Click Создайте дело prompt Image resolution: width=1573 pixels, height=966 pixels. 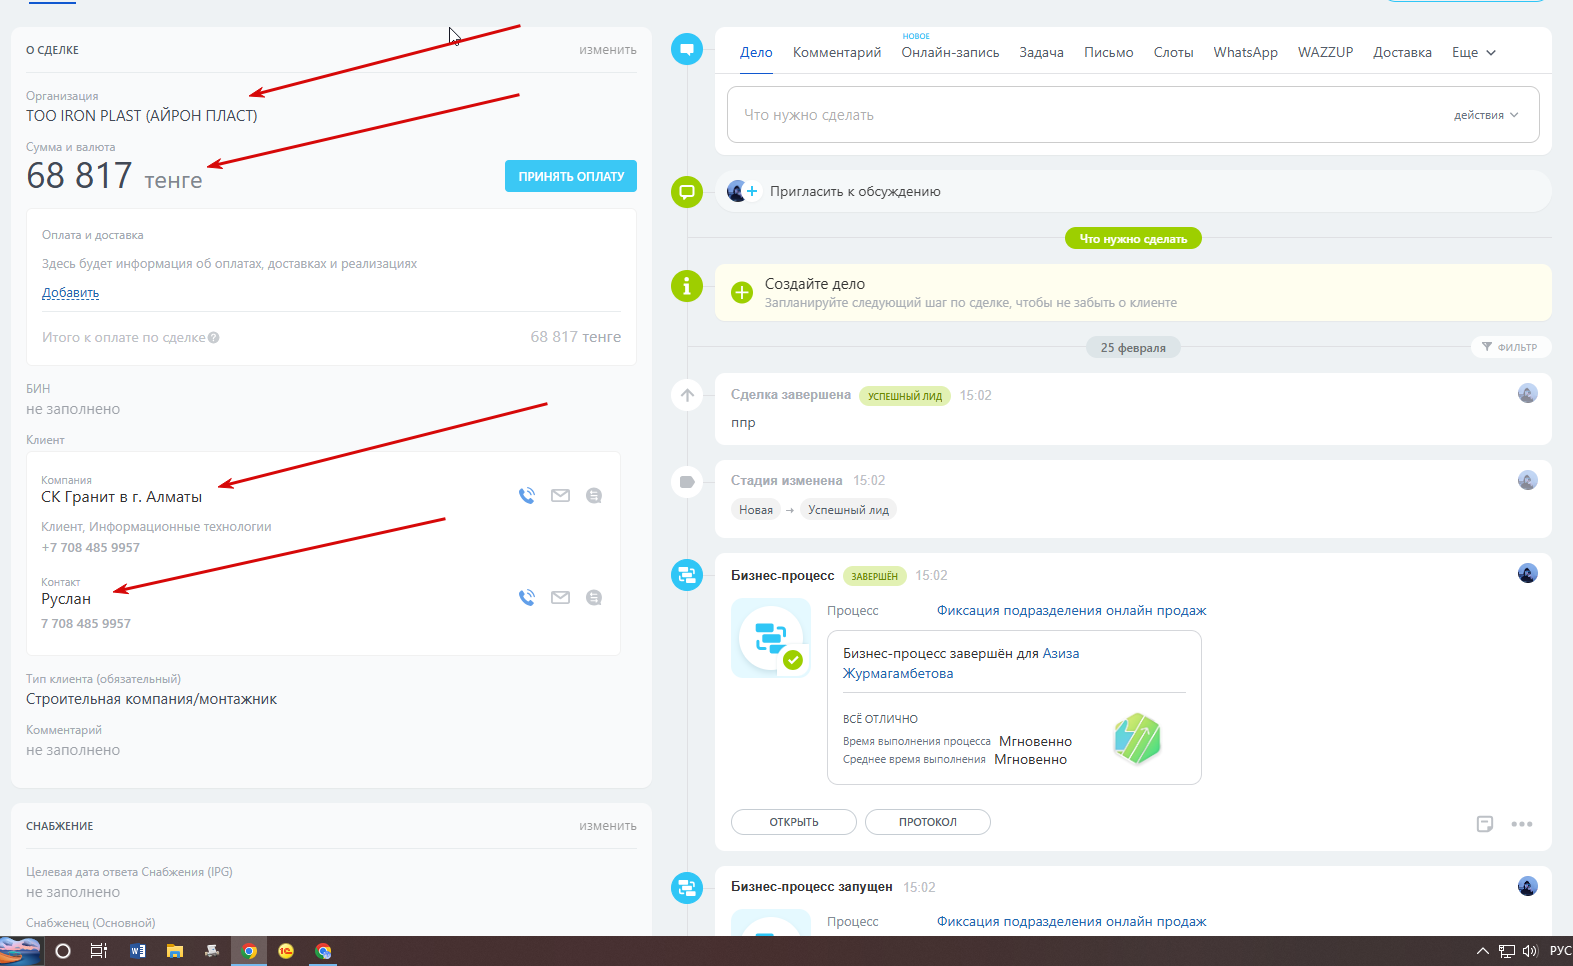click(x=1133, y=292)
